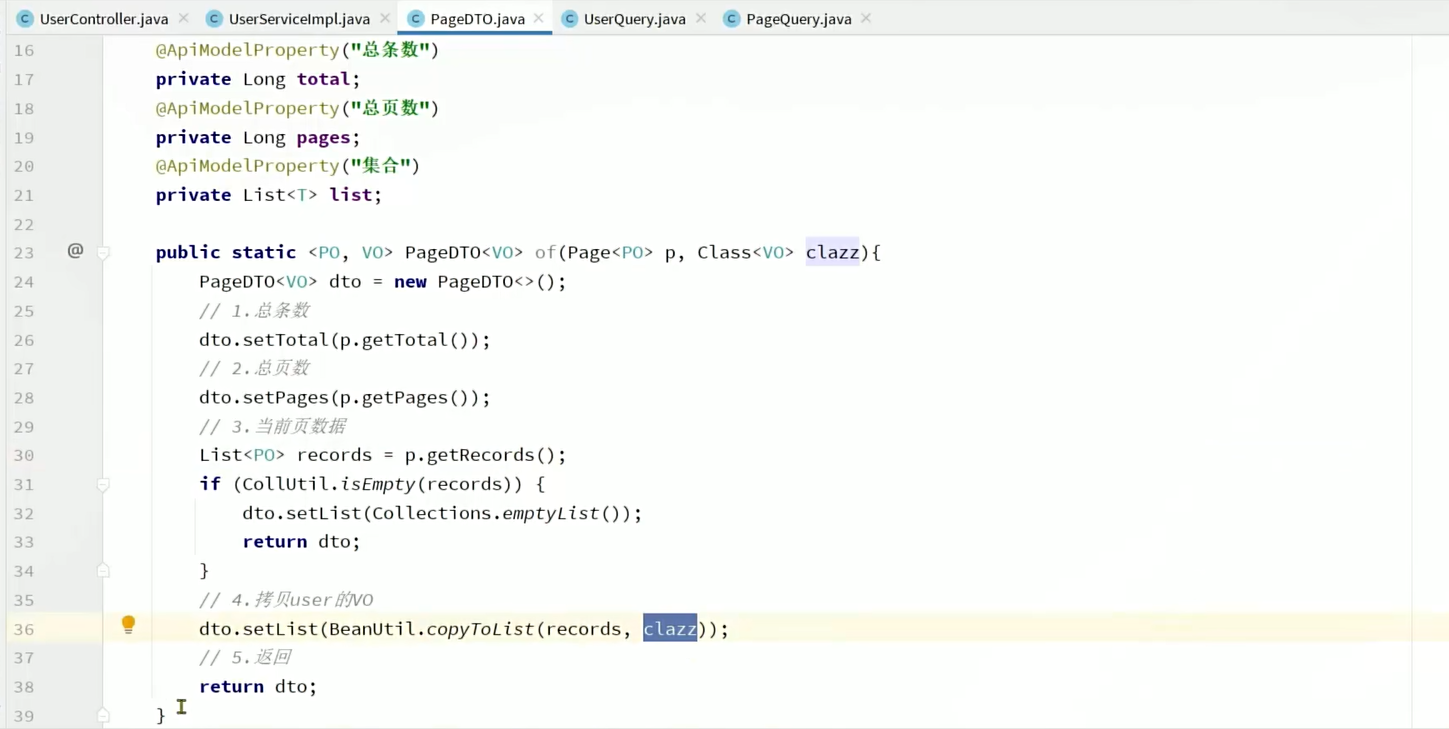Image resolution: width=1449 pixels, height=729 pixels.
Task: Click return dto on line 38
Action: point(258,687)
